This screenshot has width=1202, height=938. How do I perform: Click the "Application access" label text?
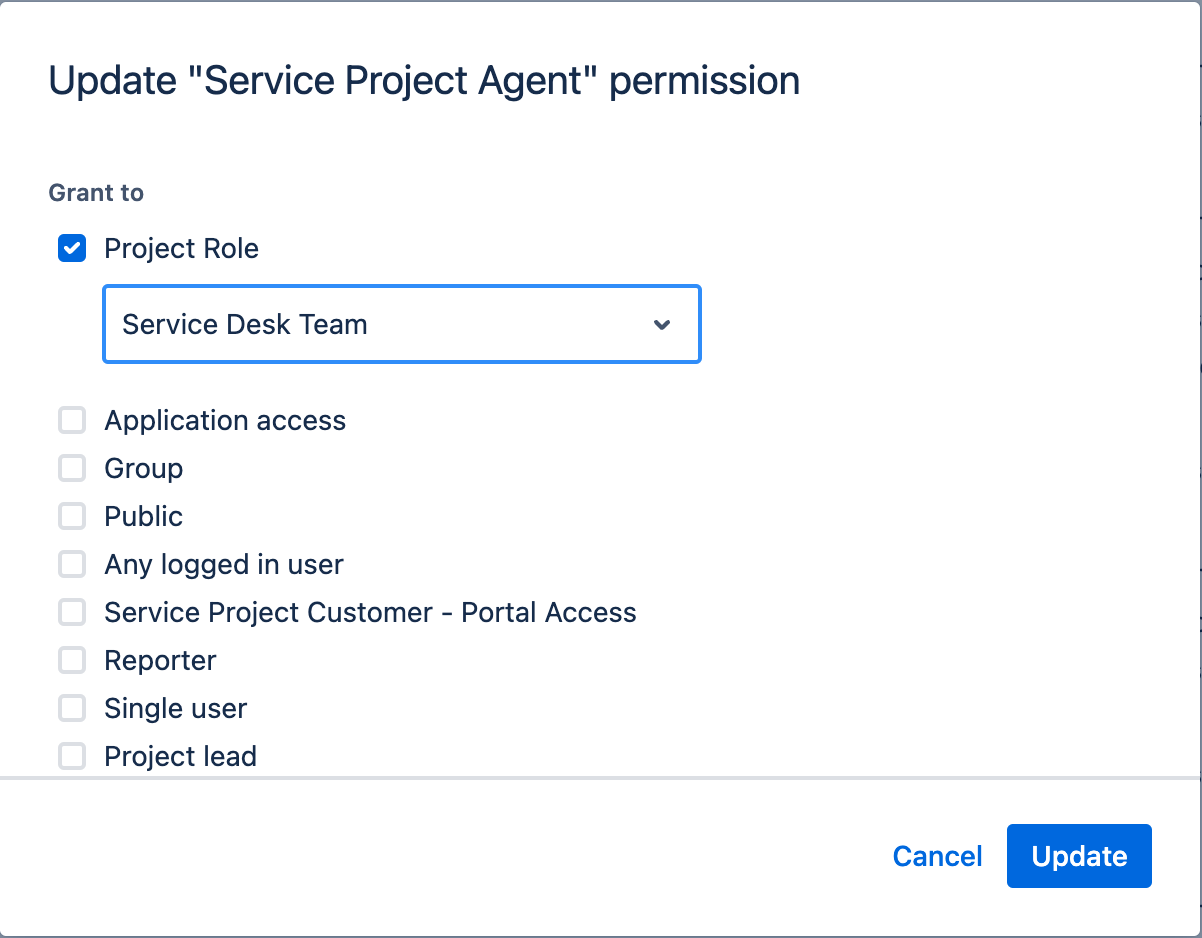[x=225, y=421]
